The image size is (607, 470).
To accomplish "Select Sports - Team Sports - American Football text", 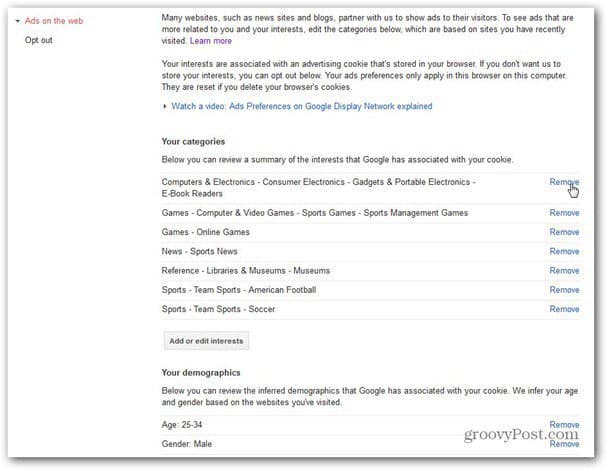I will tap(239, 290).
